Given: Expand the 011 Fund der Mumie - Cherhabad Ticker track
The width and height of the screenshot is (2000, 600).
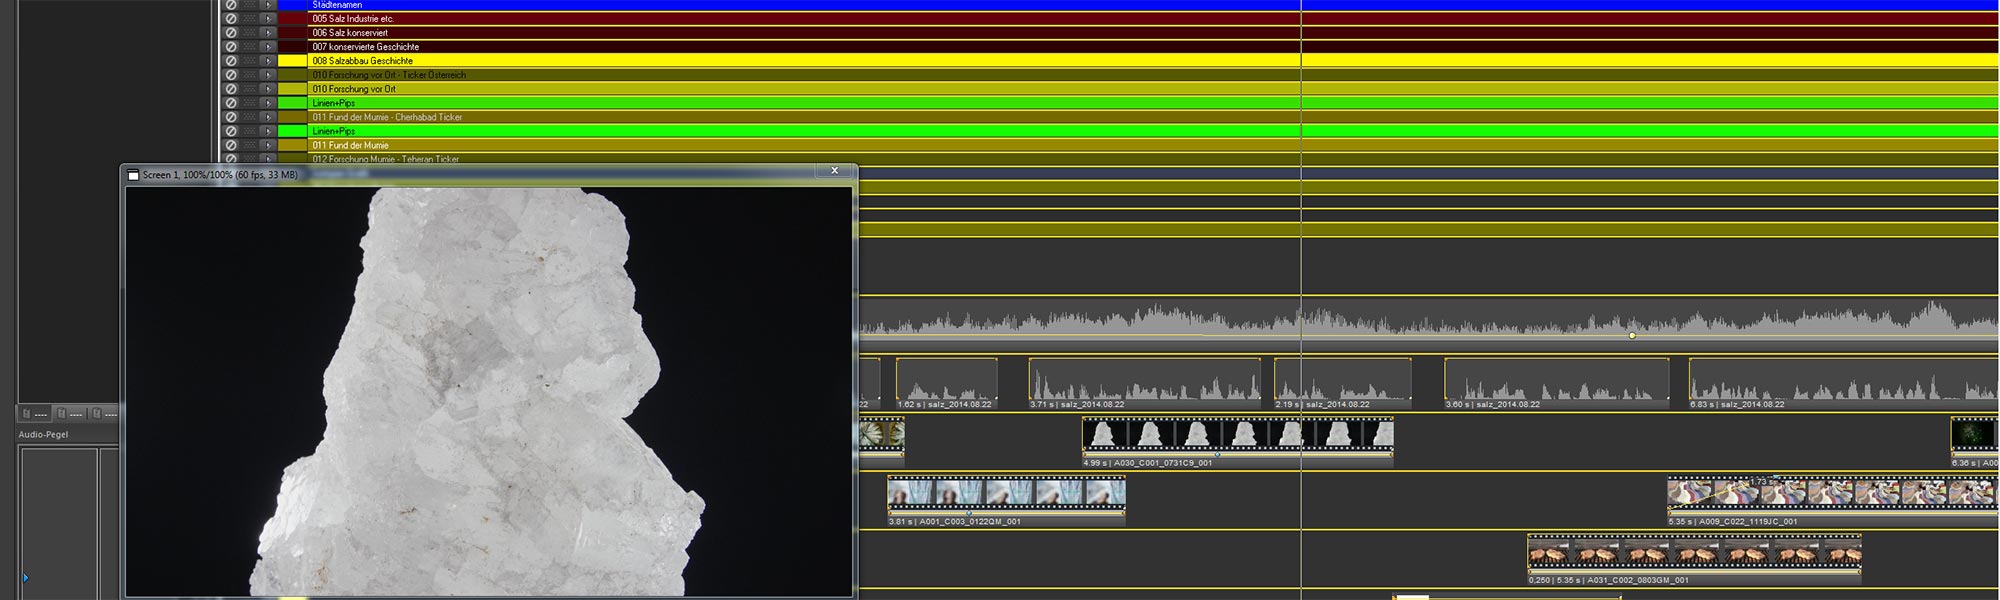Looking at the screenshot, I should point(268,117).
